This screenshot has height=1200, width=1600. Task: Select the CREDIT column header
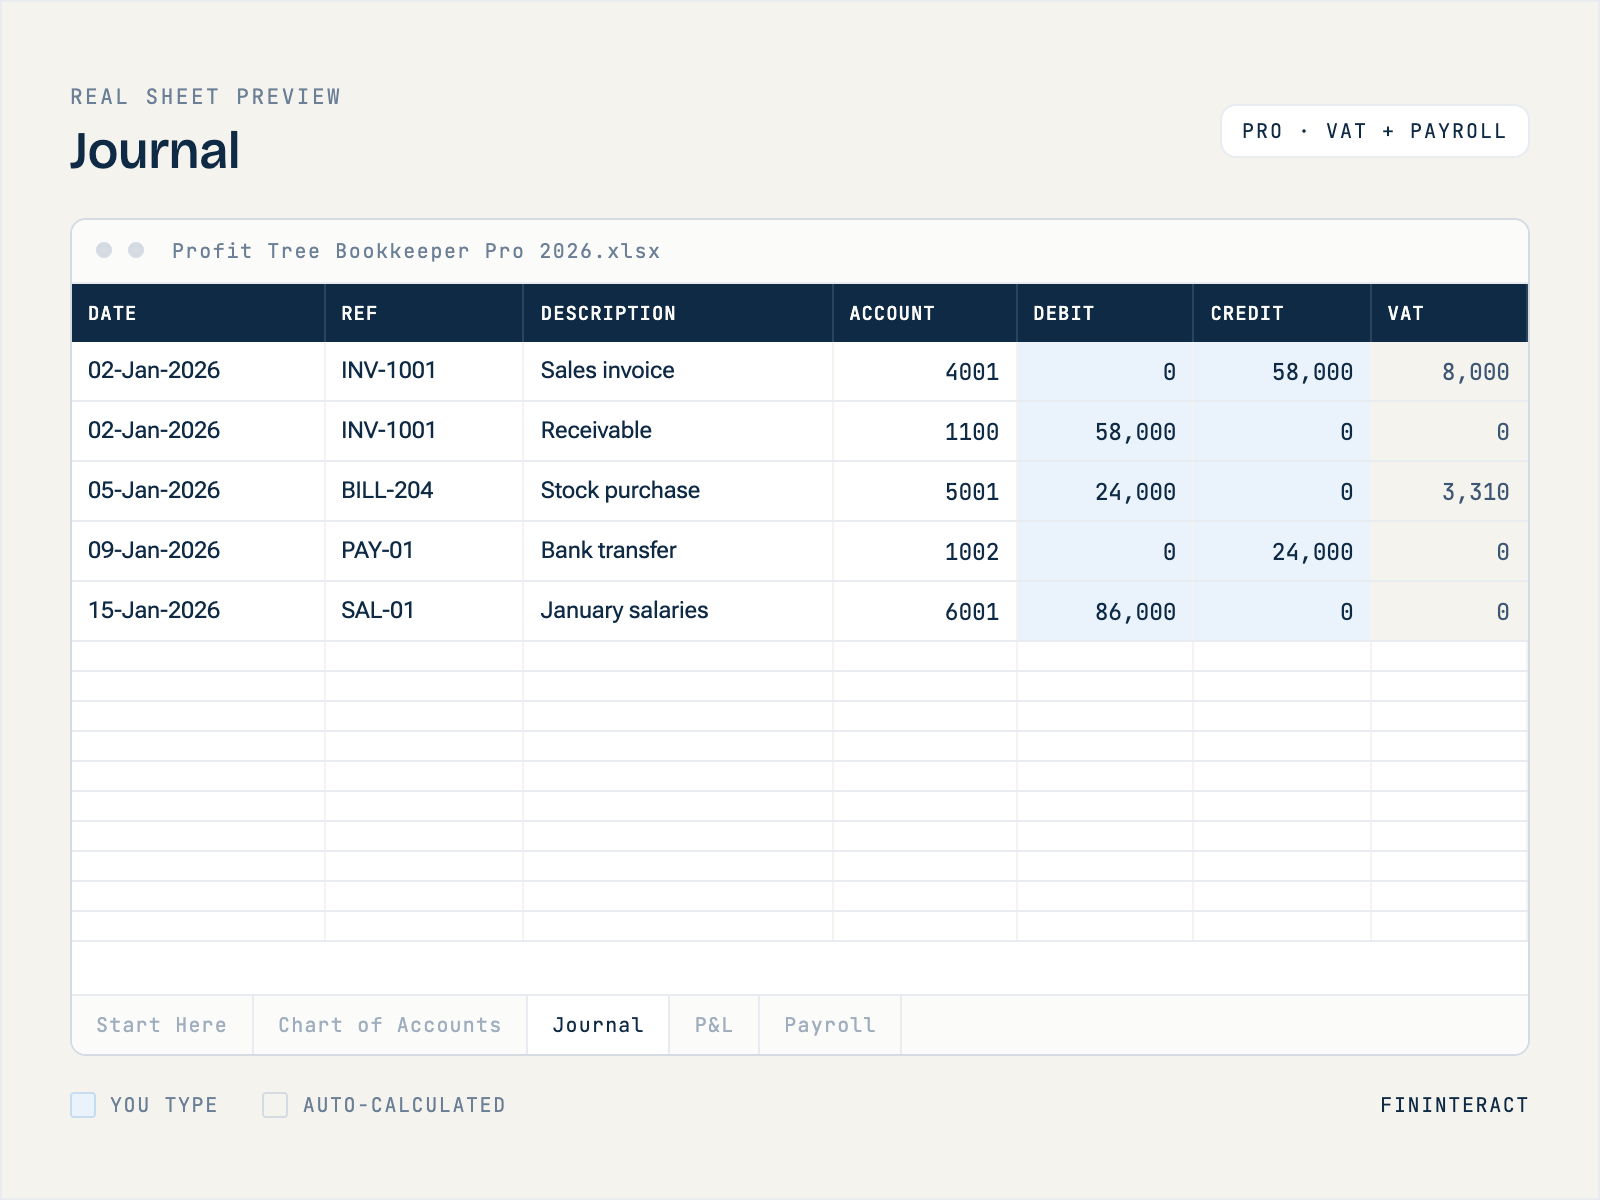point(1282,313)
